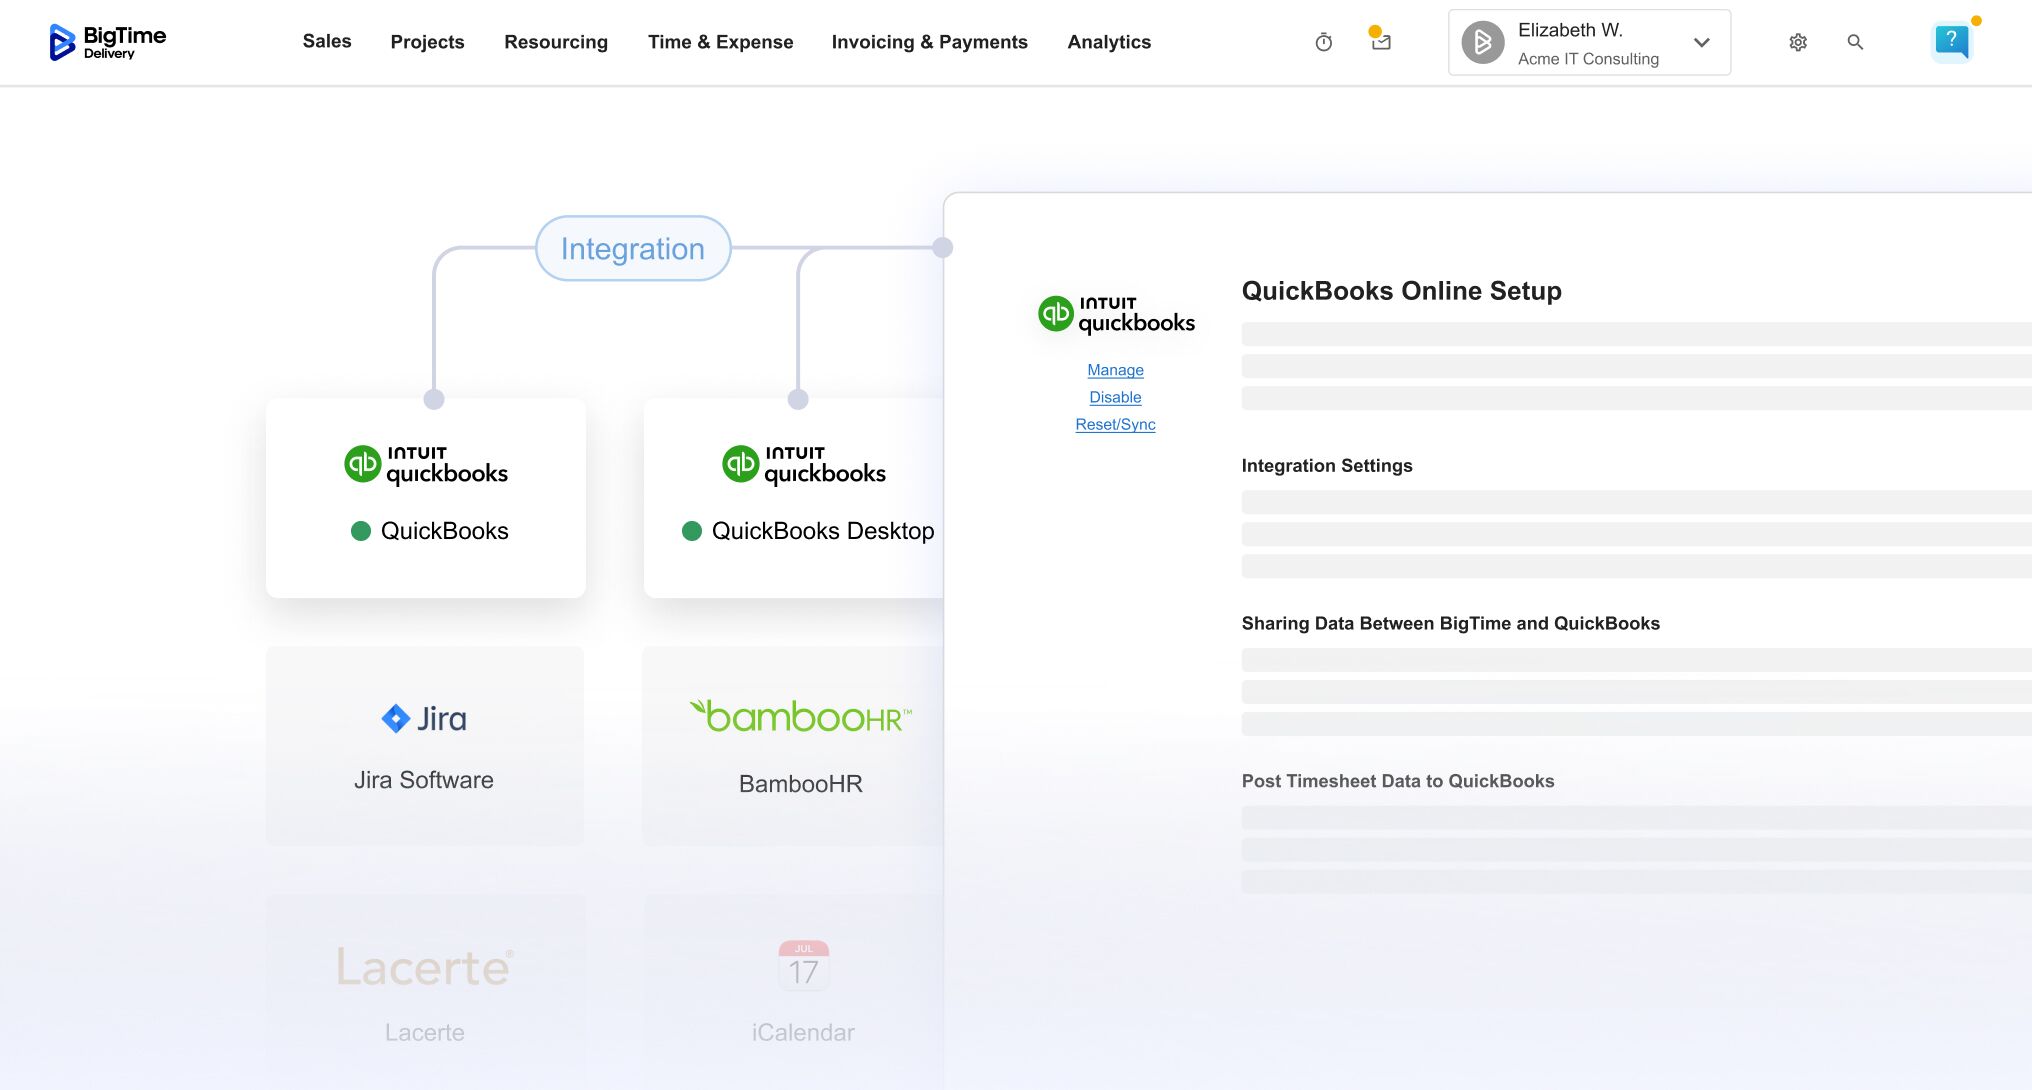Click the search magnifier icon
The image size is (2032, 1090).
1855,42
